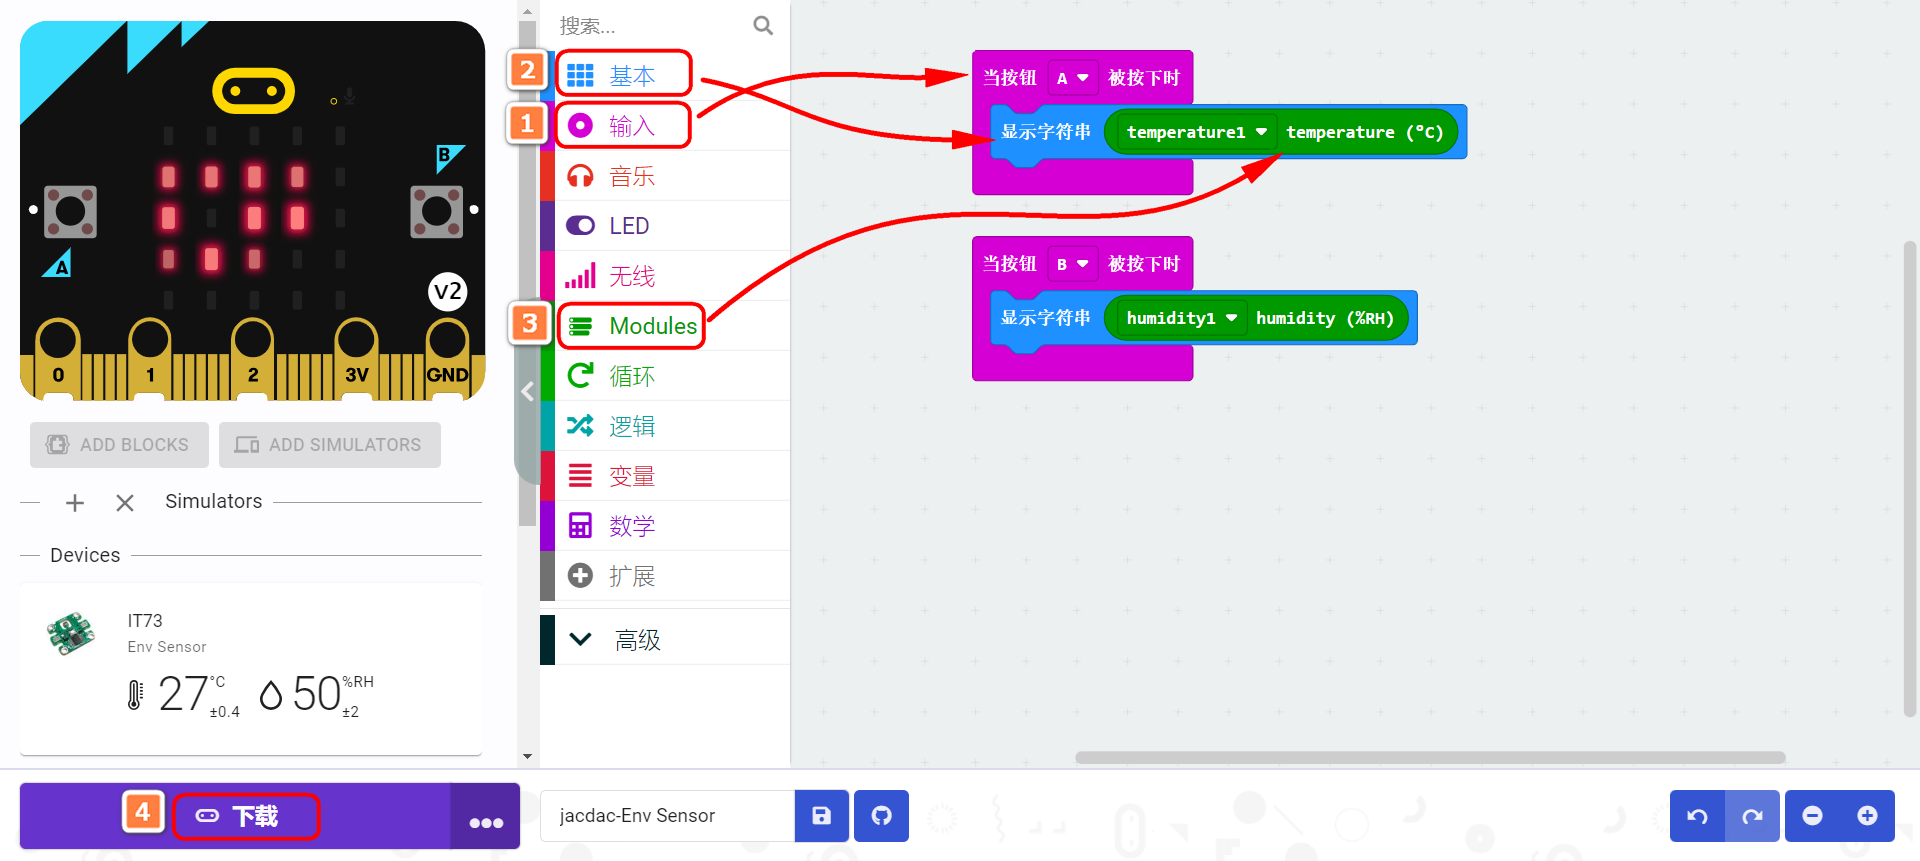Open the temperature1 sensor dropdown
Image resolution: width=1920 pixels, height=861 pixels.
click(1196, 132)
